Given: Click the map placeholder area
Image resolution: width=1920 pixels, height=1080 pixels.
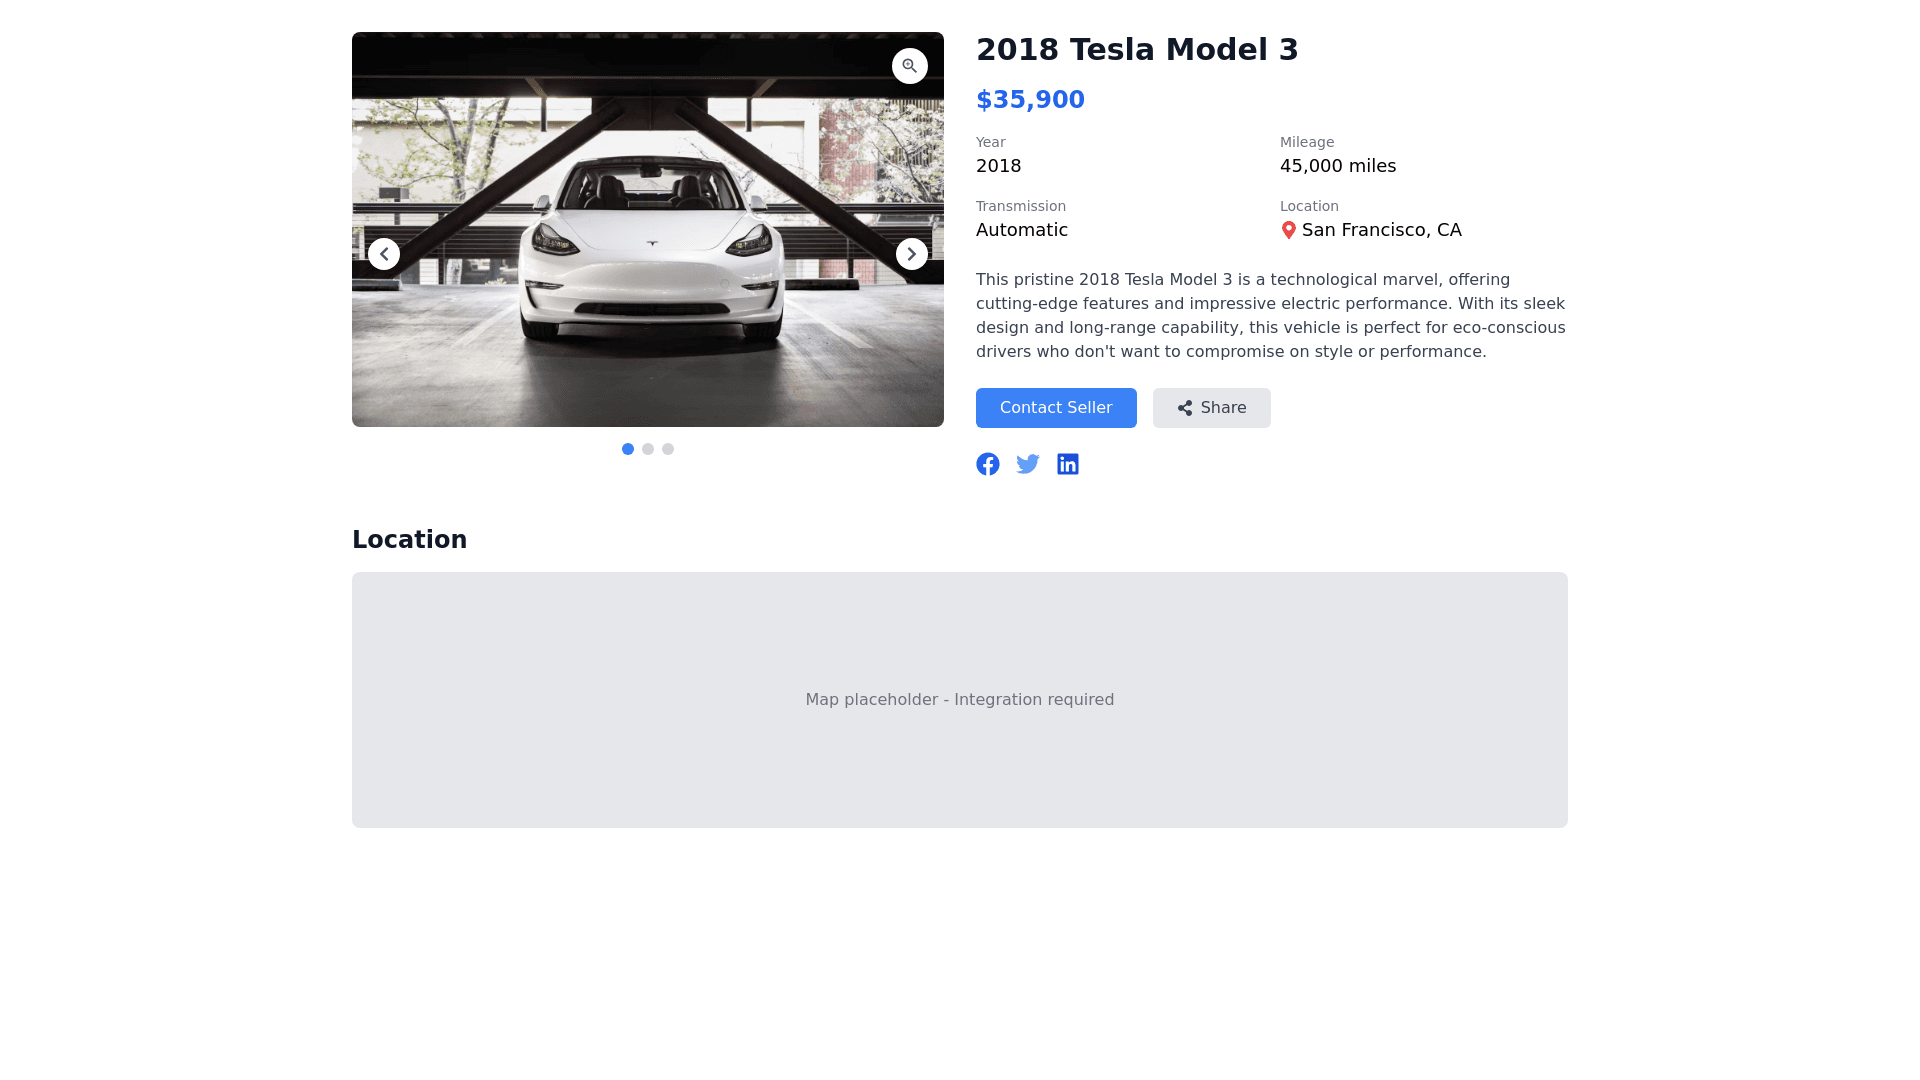Looking at the screenshot, I should click(960, 700).
